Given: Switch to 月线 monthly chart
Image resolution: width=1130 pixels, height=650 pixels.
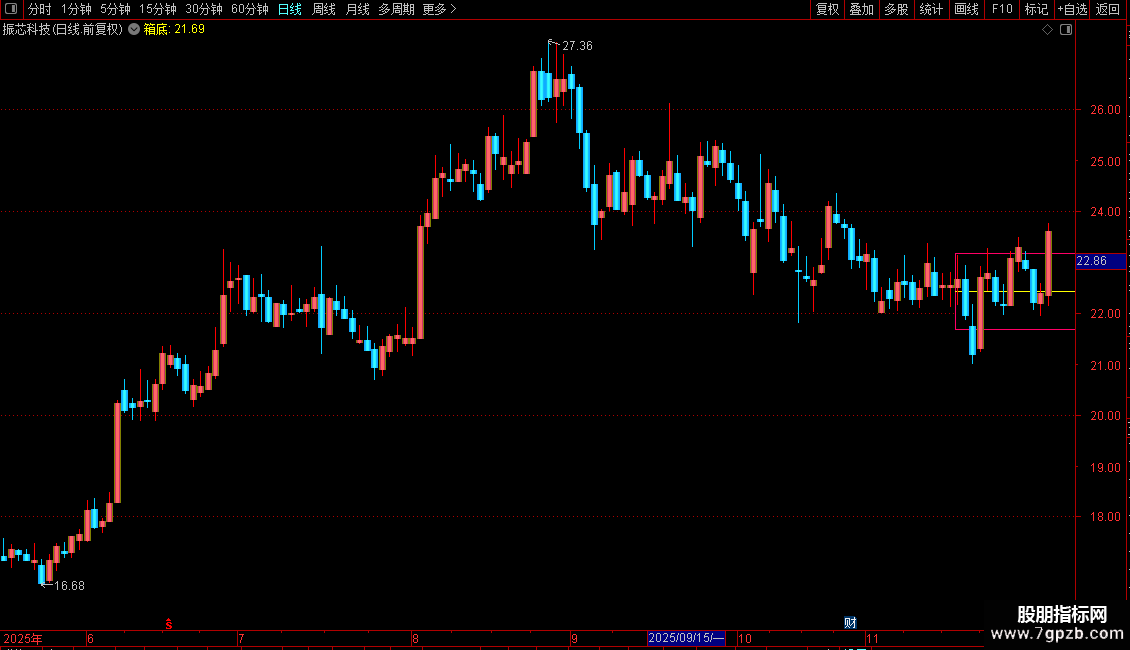Looking at the screenshot, I should [x=357, y=9].
